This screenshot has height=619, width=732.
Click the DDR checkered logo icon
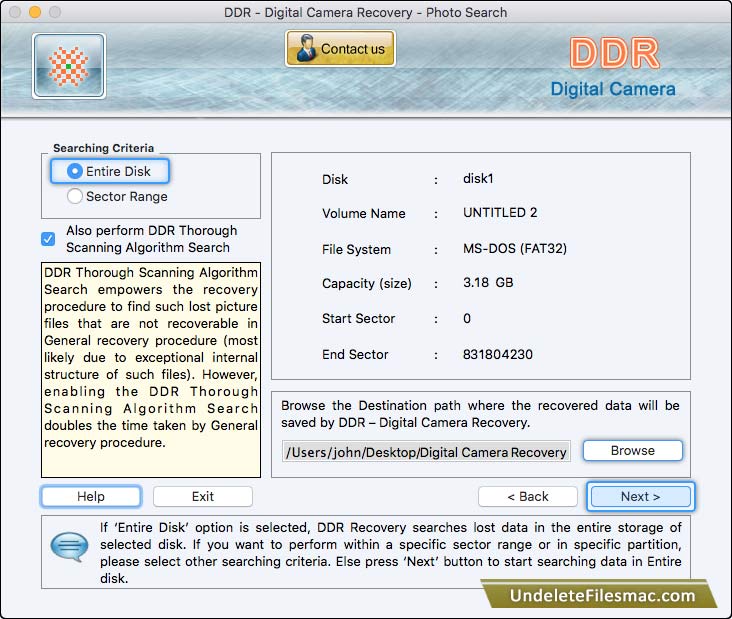(x=69, y=66)
